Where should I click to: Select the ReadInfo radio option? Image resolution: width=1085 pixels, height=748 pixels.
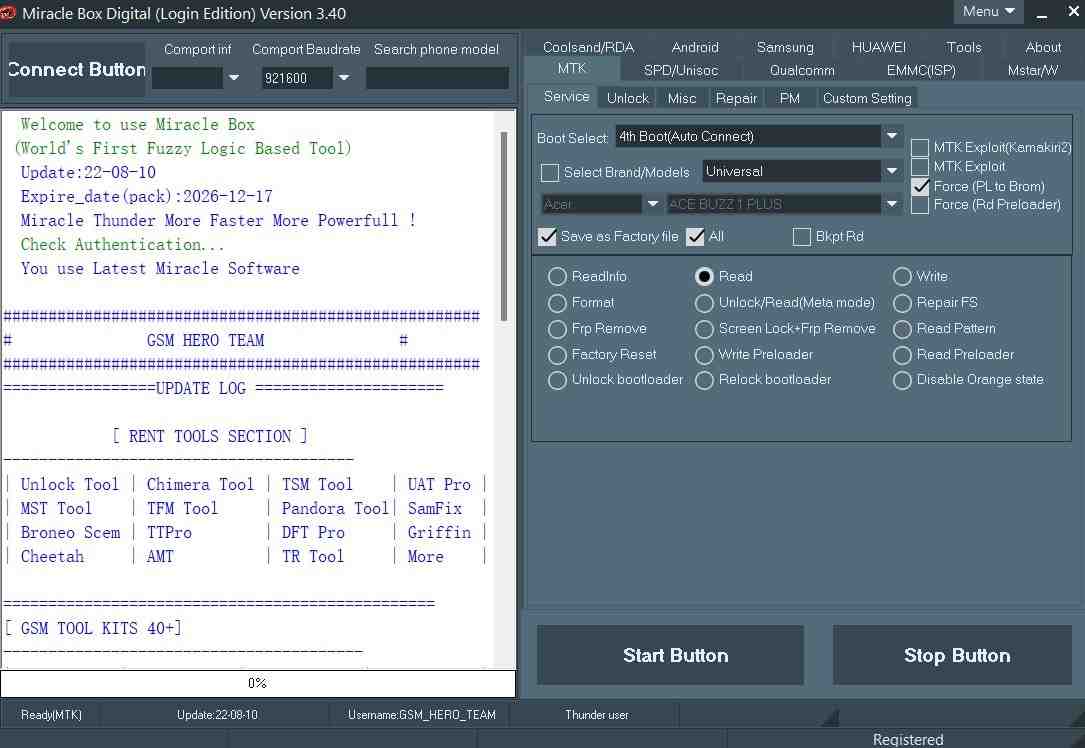(x=557, y=277)
